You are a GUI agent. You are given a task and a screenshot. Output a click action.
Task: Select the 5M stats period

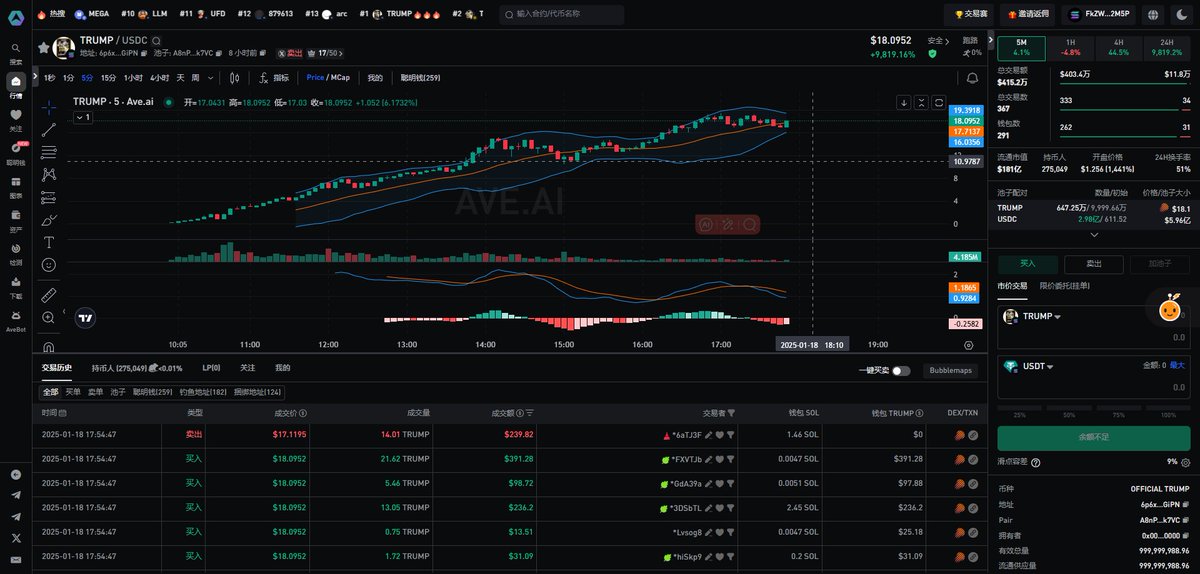click(1021, 48)
